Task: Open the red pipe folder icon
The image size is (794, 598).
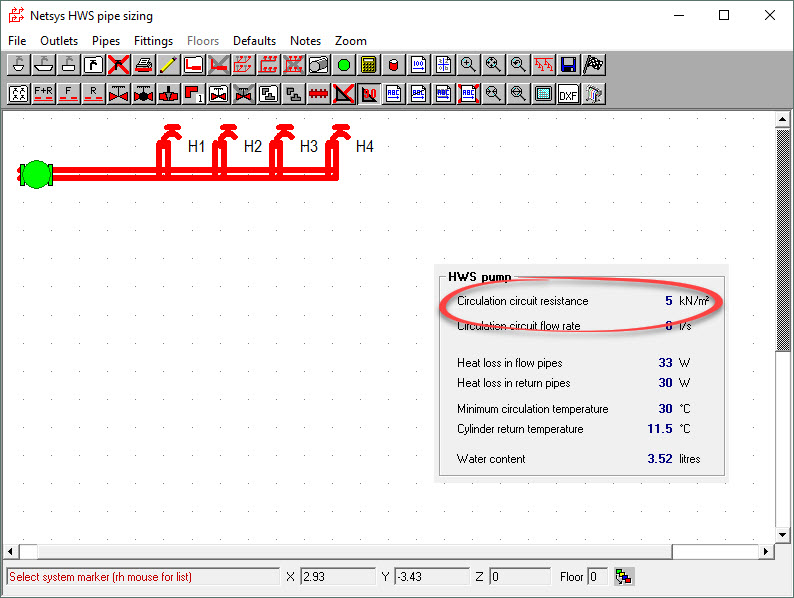Action: (x=193, y=65)
